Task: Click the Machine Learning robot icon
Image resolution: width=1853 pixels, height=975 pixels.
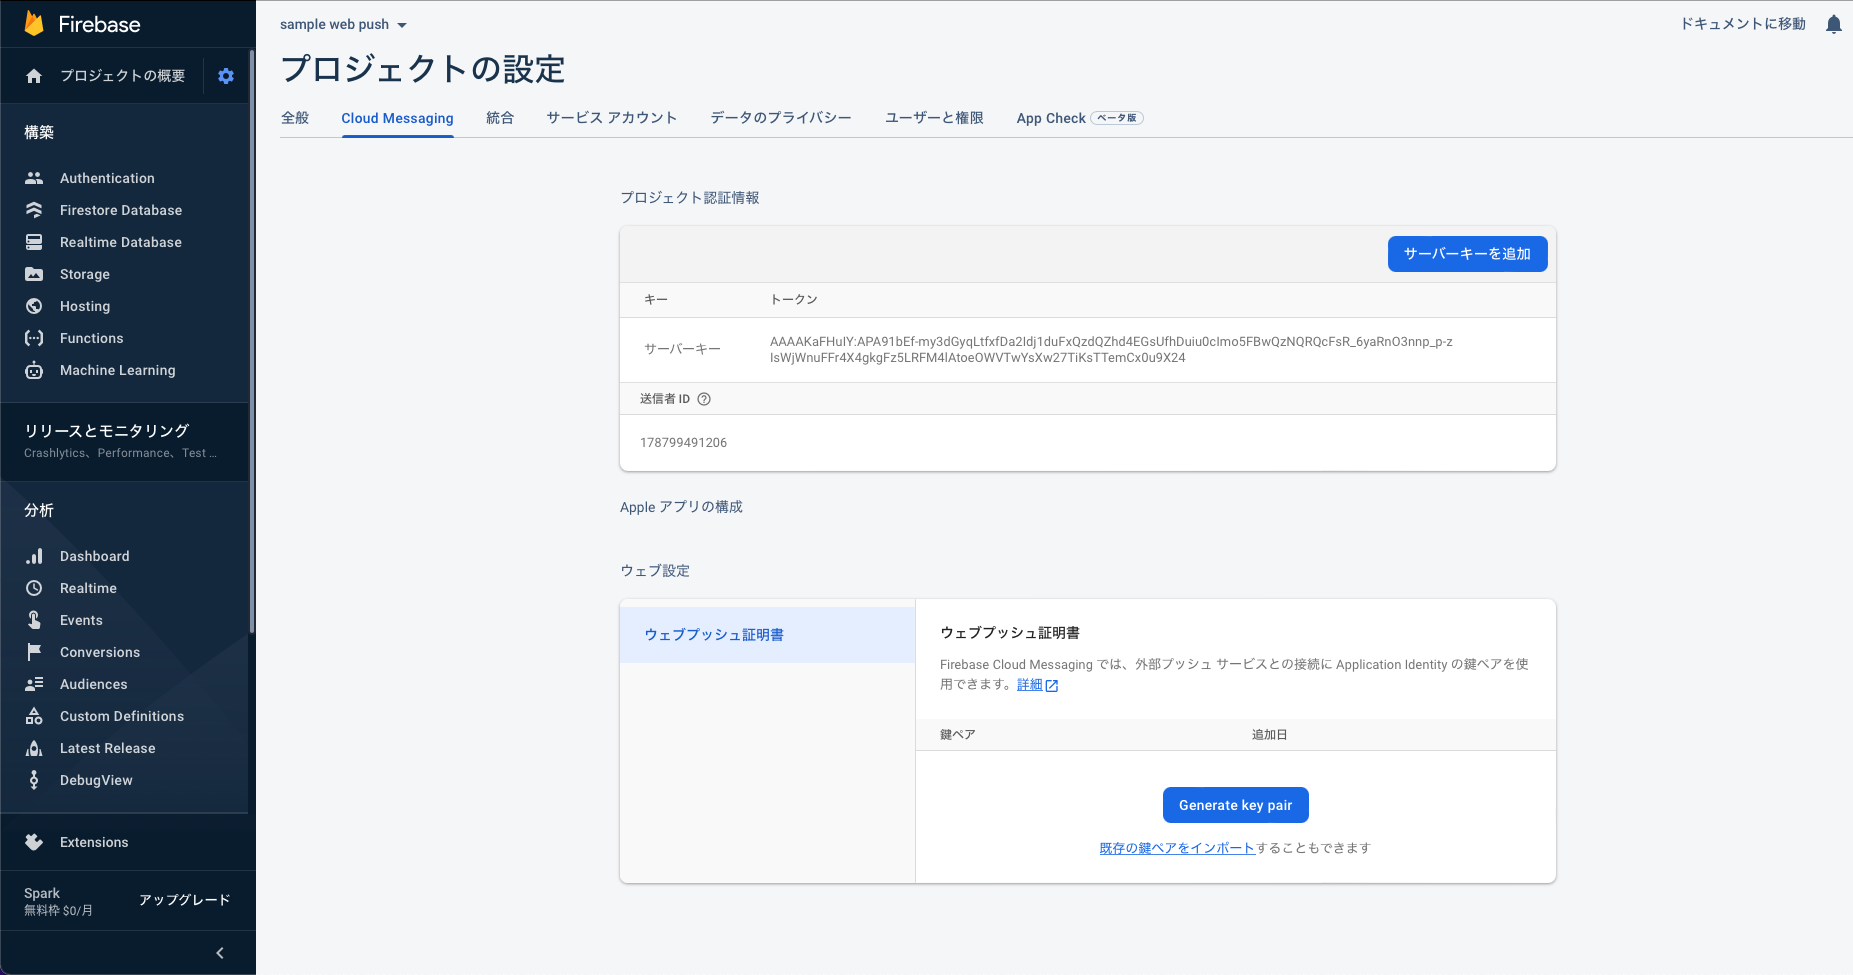Action: [34, 370]
